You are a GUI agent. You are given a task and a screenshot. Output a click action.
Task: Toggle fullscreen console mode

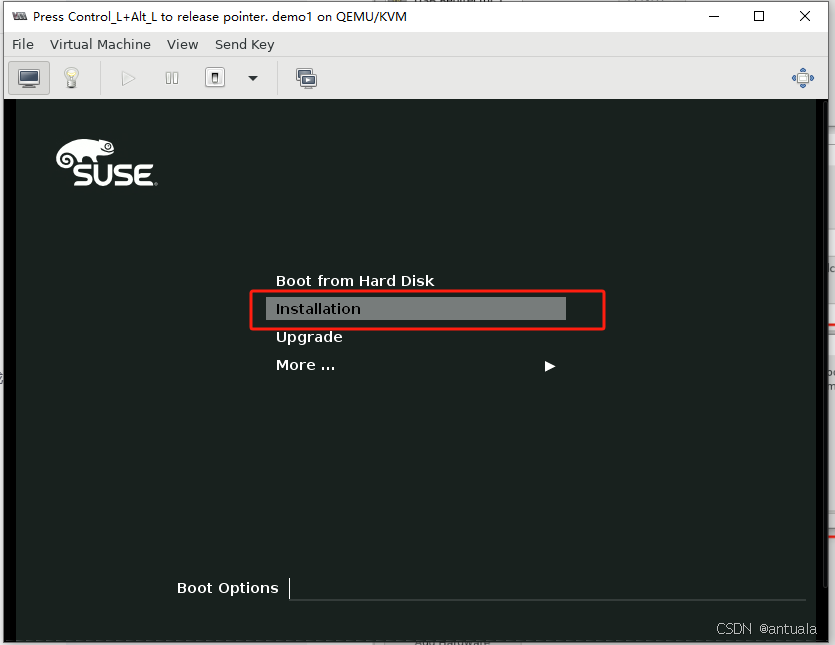pyautogui.click(x=803, y=78)
